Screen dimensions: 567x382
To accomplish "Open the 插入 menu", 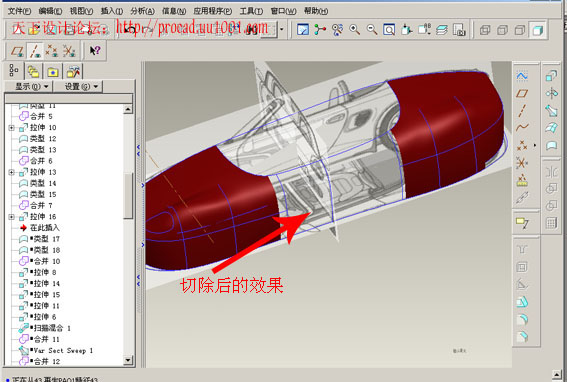I will point(111,11).
